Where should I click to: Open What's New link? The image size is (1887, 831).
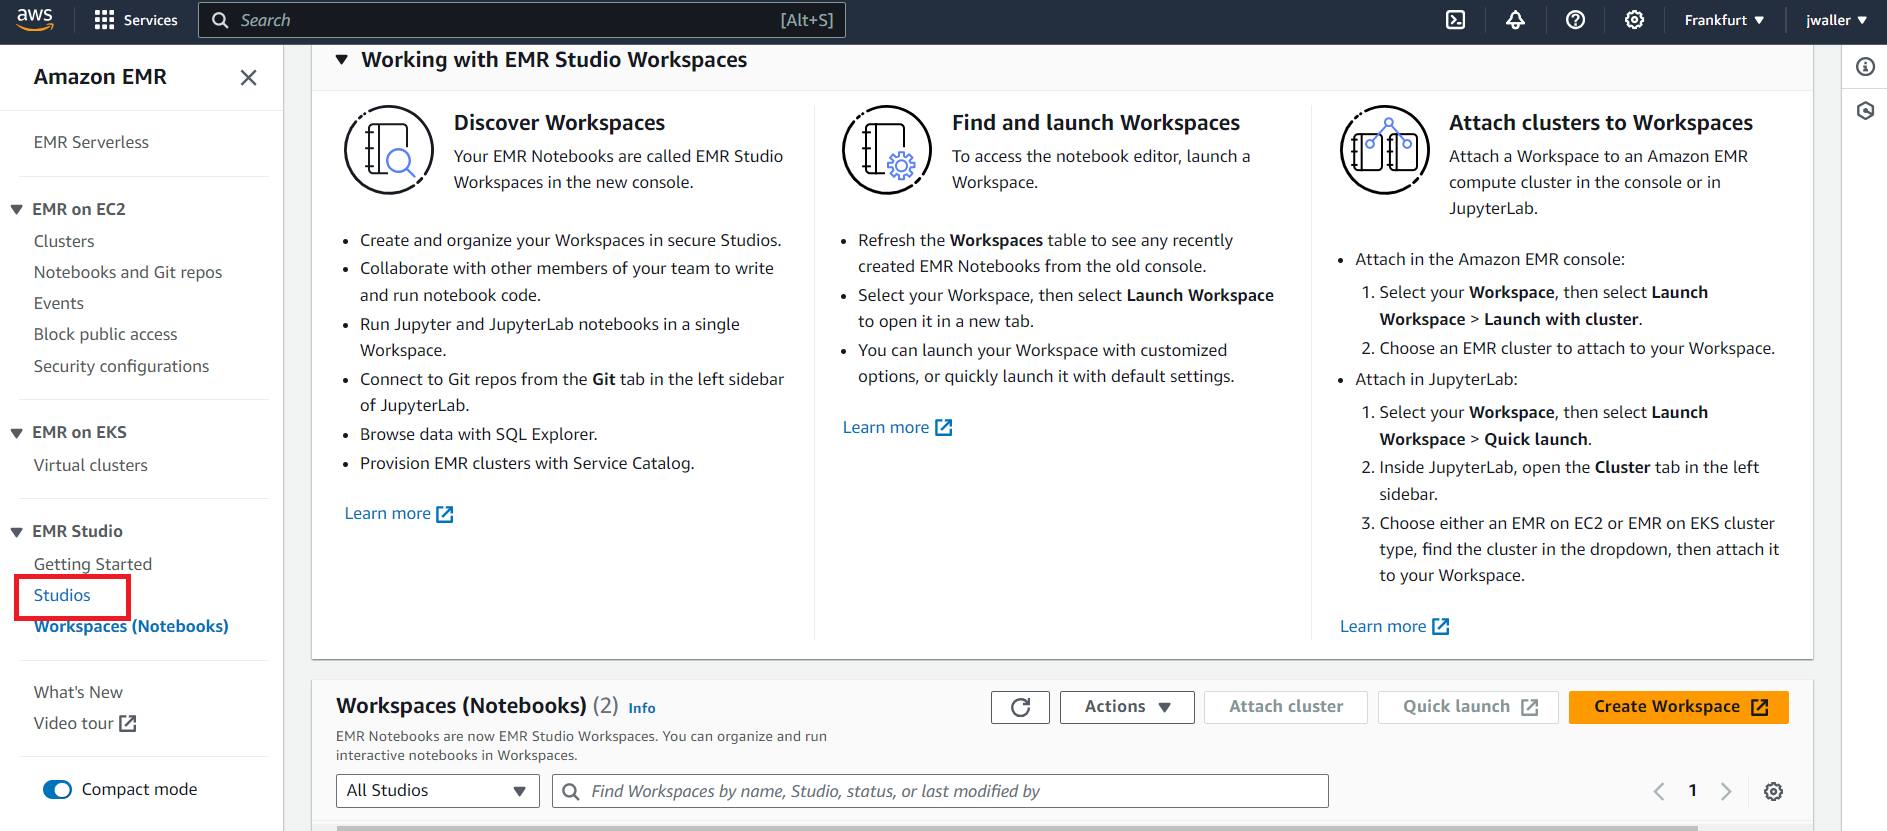tap(78, 692)
